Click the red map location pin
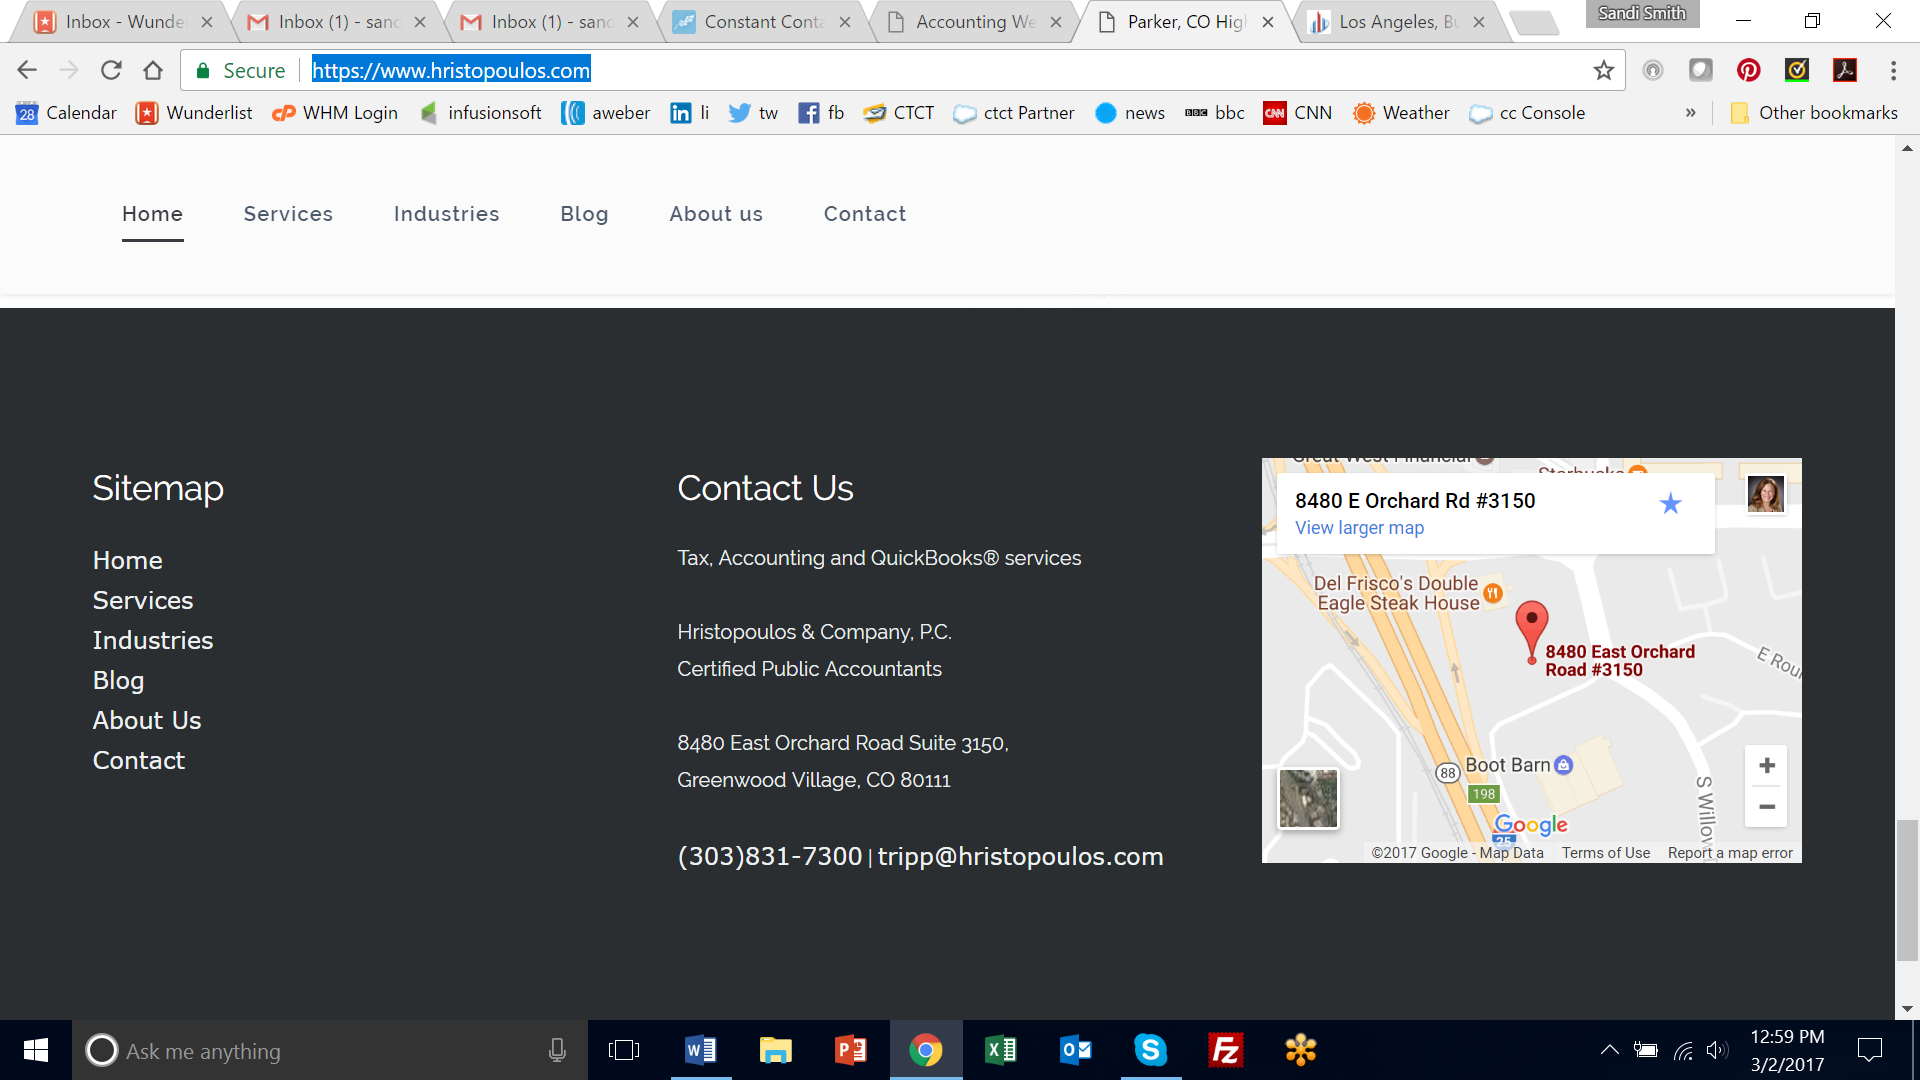Image resolution: width=1920 pixels, height=1080 pixels. coord(1531,631)
